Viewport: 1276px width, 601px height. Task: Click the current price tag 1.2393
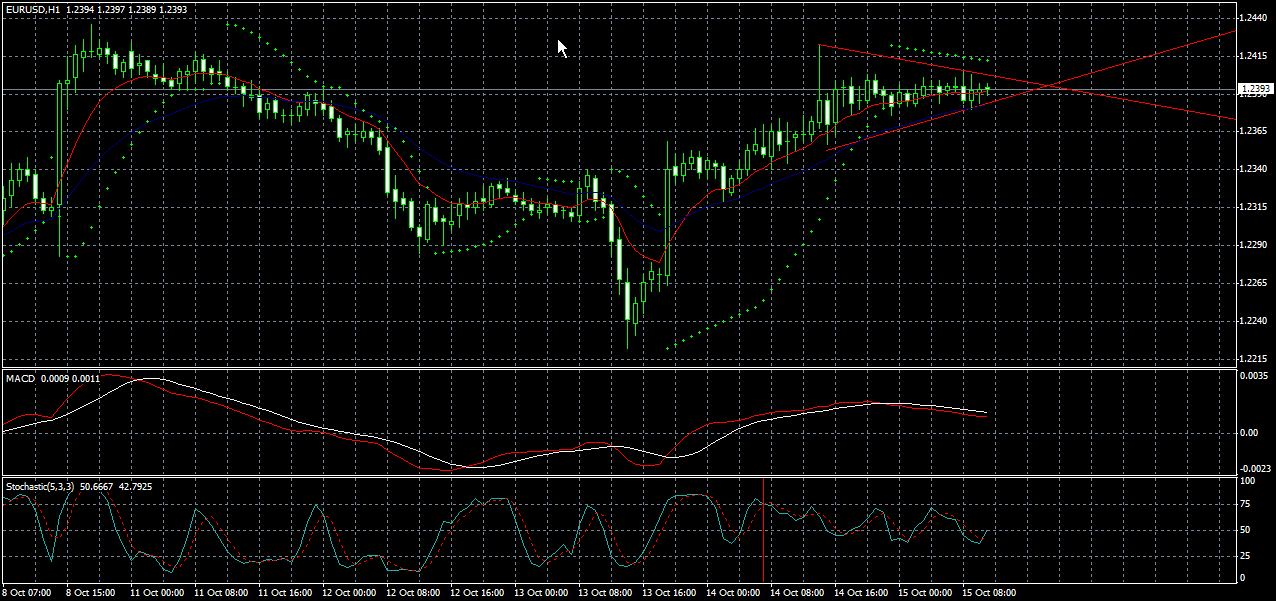[1254, 89]
